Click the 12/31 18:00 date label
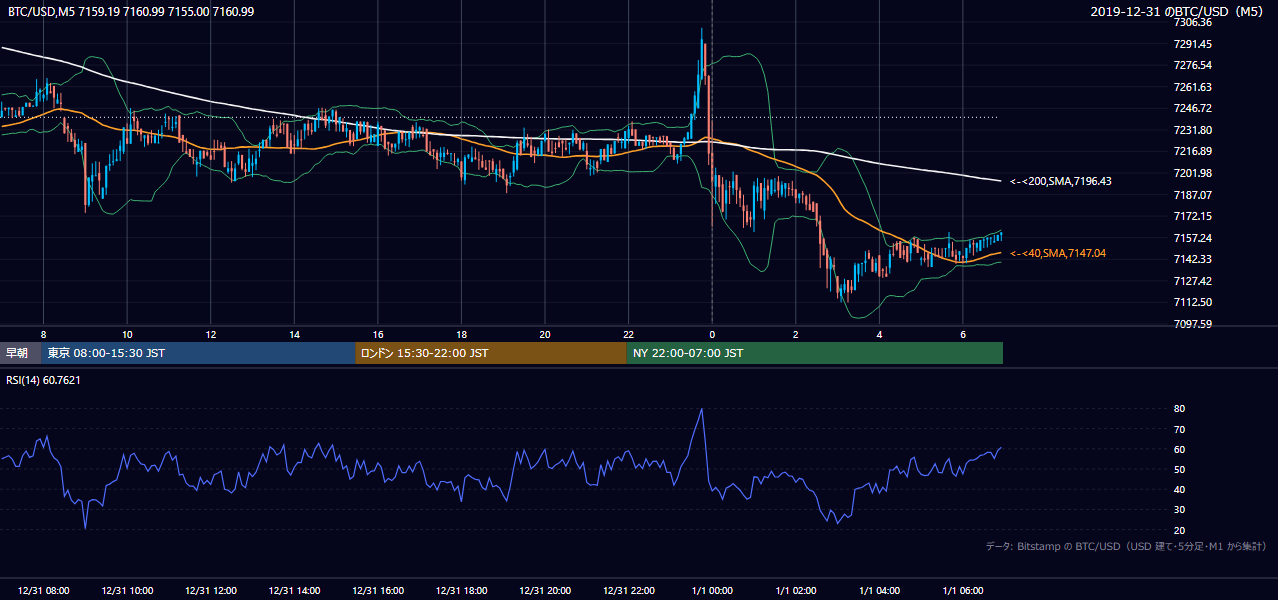Image resolution: width=1278 pixels, height=600 pixels. coord(462,591)
